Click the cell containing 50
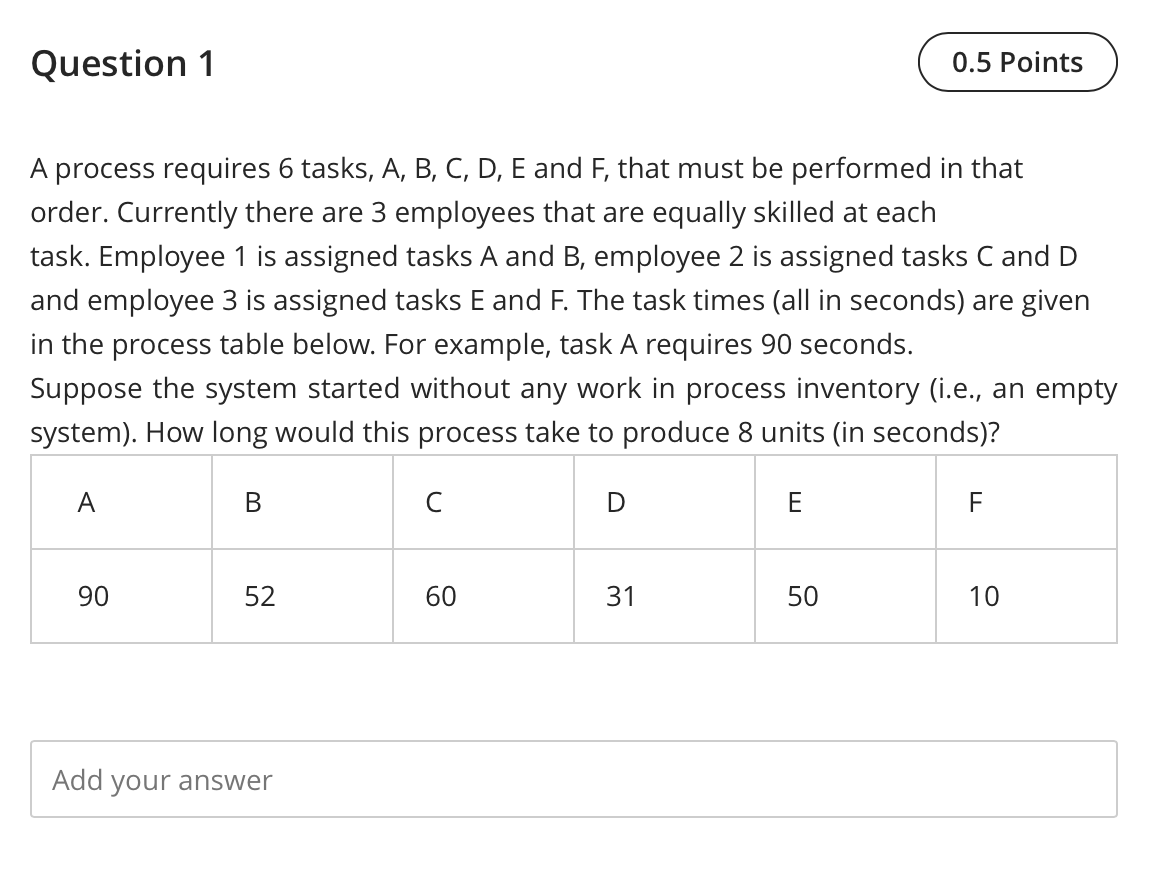The height and width of the screenshot is (878, 1154). tap(801, 595)
